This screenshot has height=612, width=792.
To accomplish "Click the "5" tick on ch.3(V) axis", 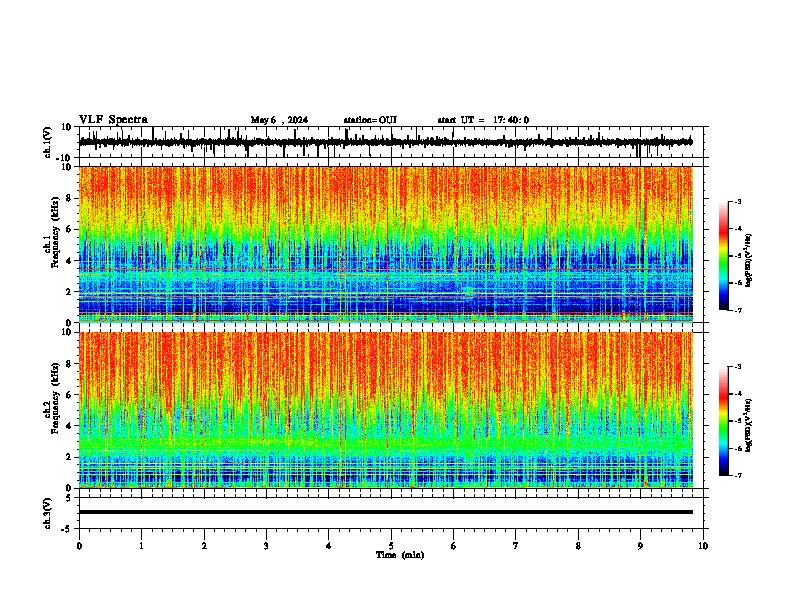I will coord(69,498).
